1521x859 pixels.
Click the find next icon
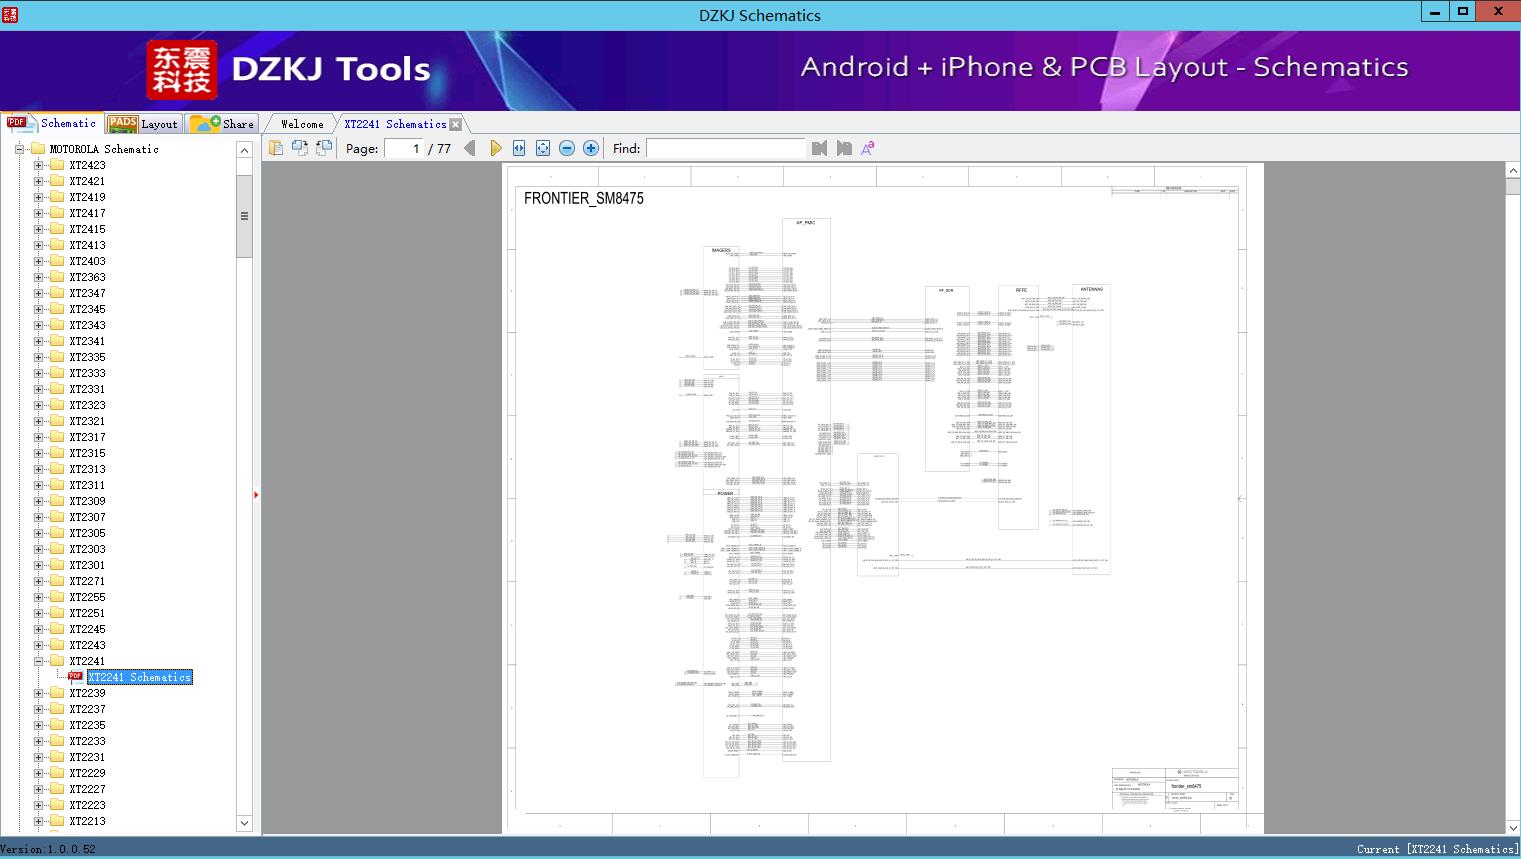click(x=844, y=148)
